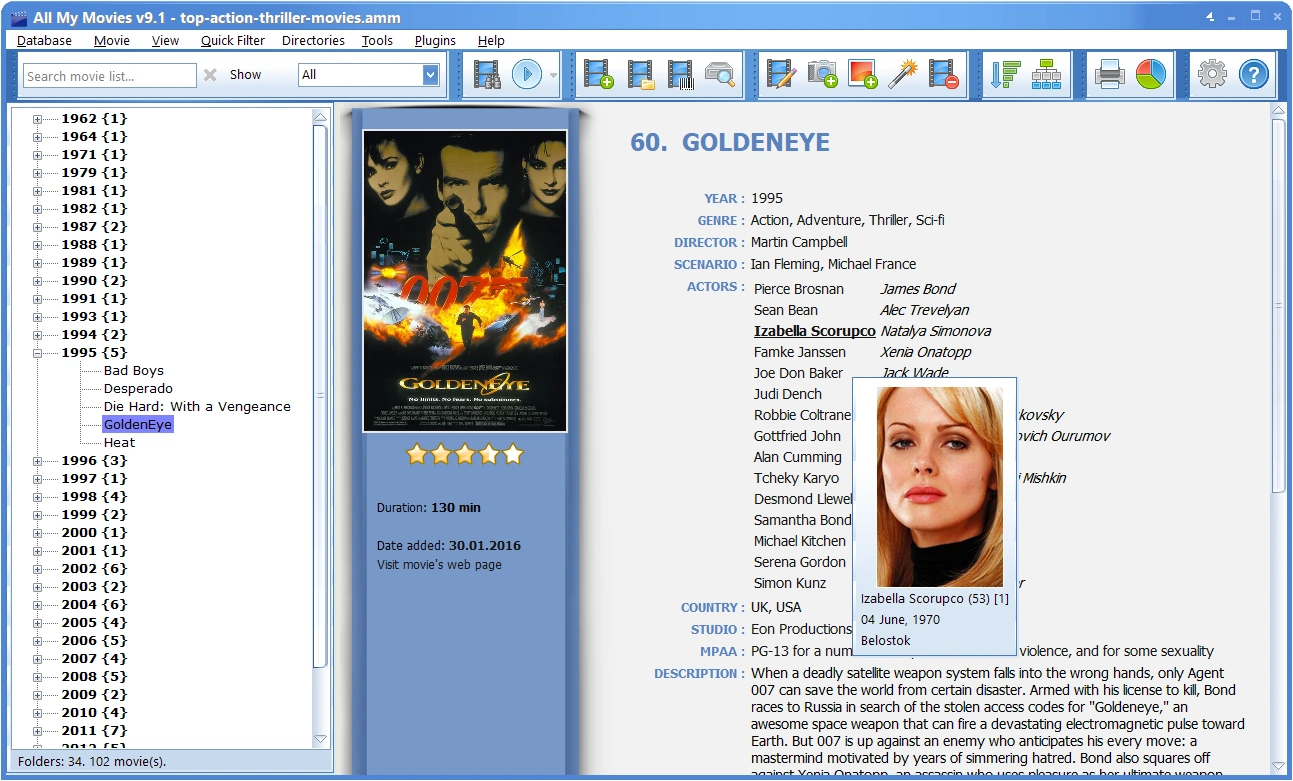Click actor Sean Bean
The height and width of the screenshot is (781, 1293).
(x=786, y=310)
